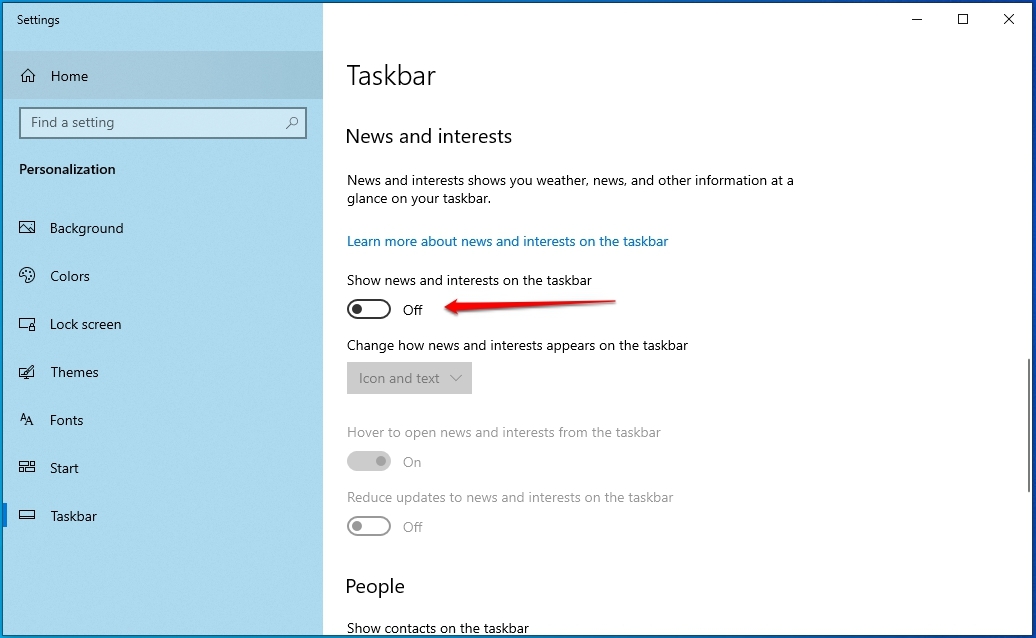The image size is (1036, 638).
Task: Open the Start settings page
Action: tap(162, 468)
